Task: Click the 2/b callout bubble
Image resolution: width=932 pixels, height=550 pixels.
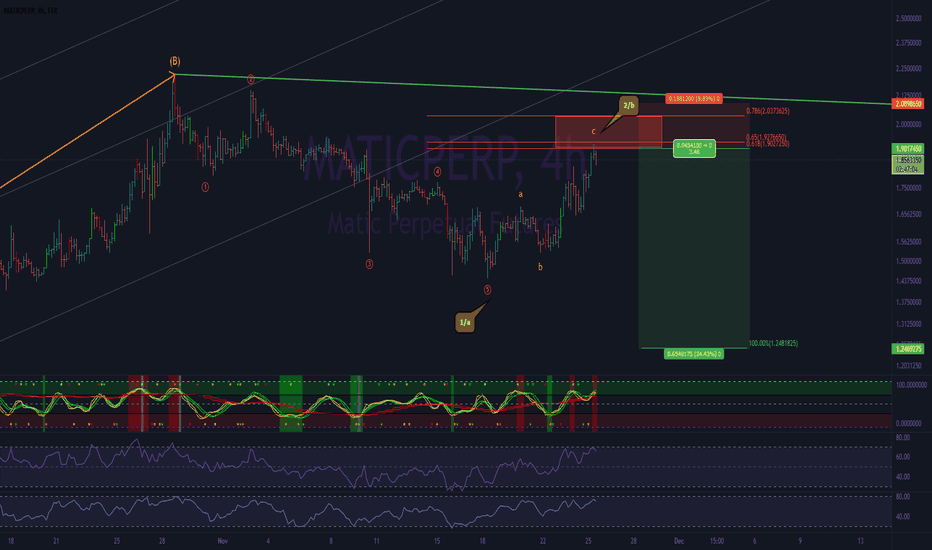Action: point(628,106)
